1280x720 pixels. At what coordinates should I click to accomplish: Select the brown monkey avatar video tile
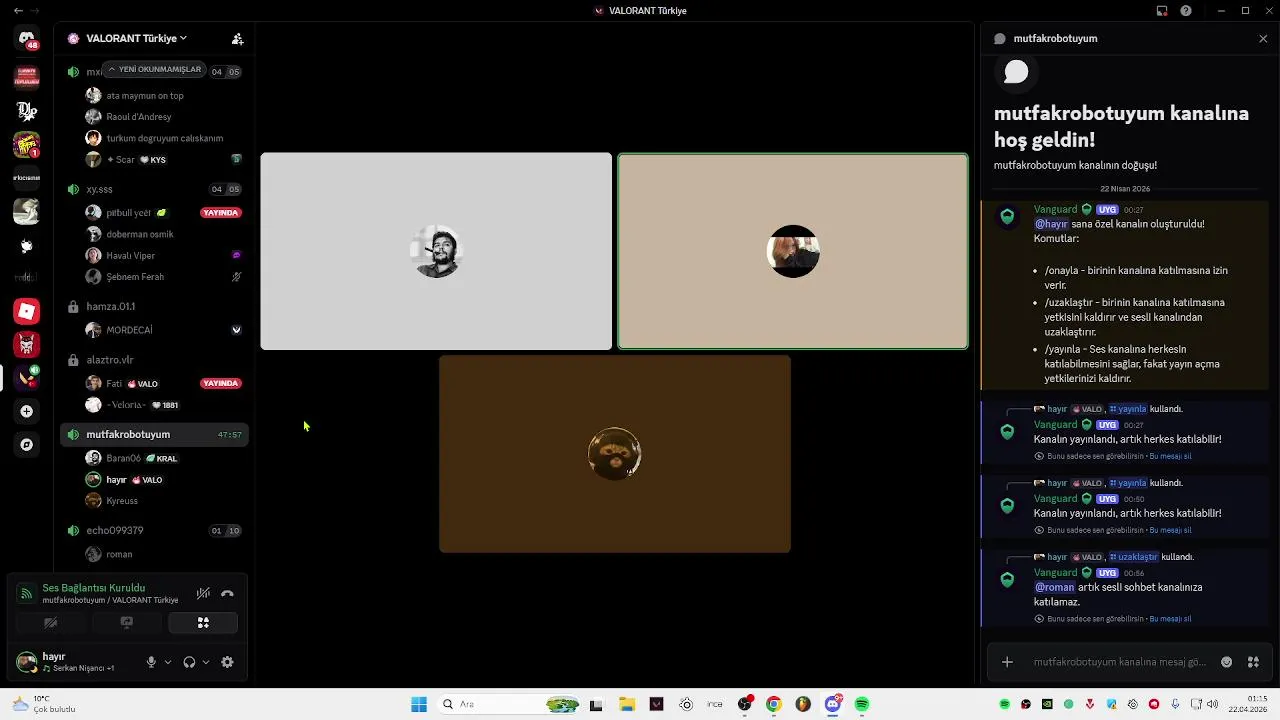[615, 454]
